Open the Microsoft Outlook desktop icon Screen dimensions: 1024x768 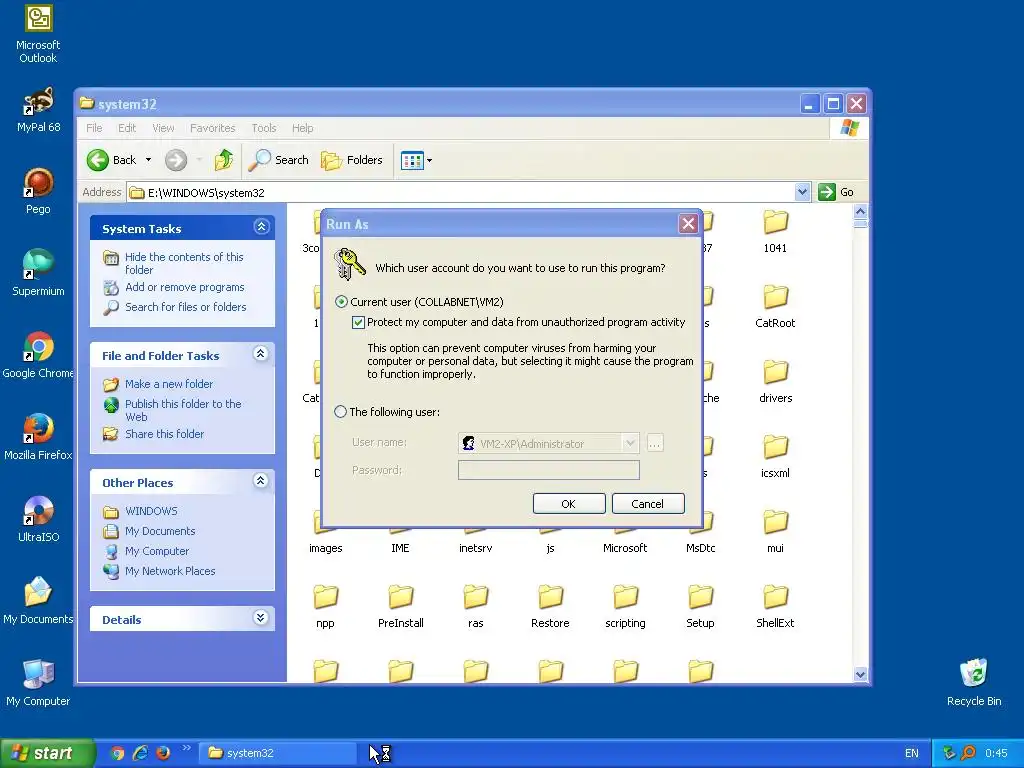point(38,34)
